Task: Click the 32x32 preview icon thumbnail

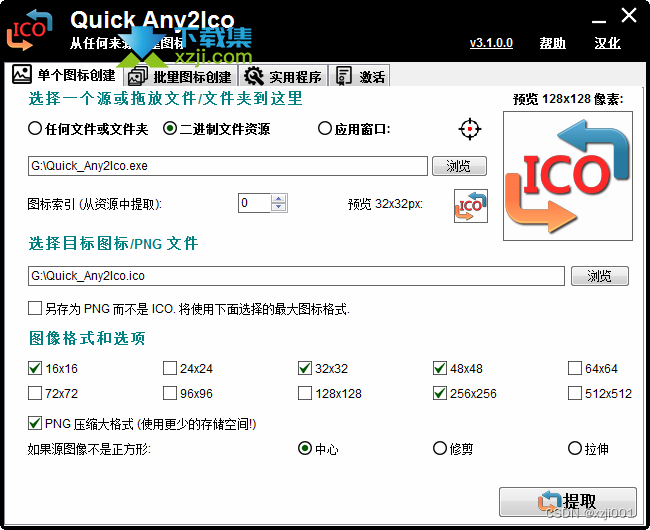Action: [x=471, y=206]
